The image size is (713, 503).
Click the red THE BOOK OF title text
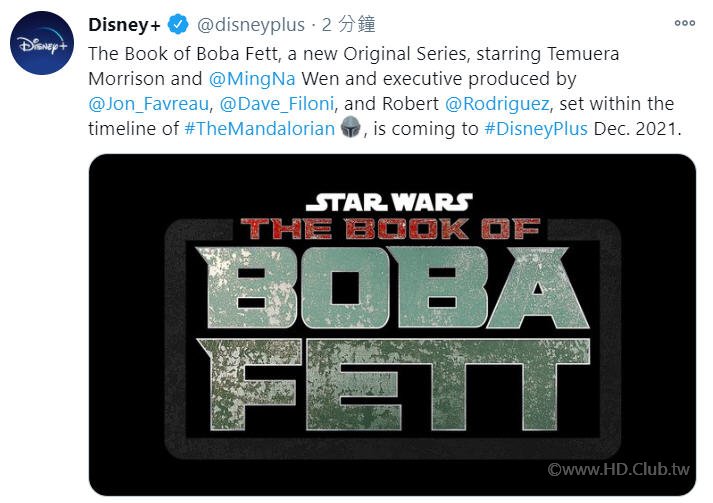390,229
